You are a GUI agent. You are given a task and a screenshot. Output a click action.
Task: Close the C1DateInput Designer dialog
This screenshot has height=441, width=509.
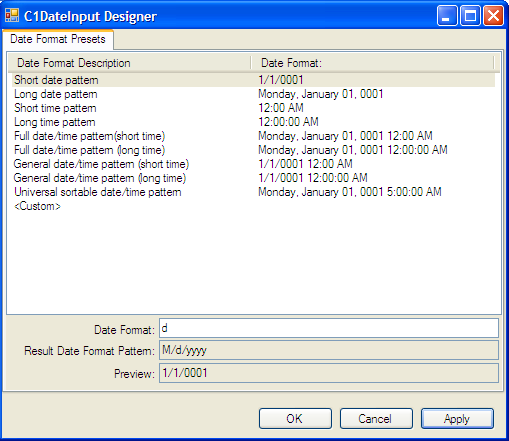(493, 16)
